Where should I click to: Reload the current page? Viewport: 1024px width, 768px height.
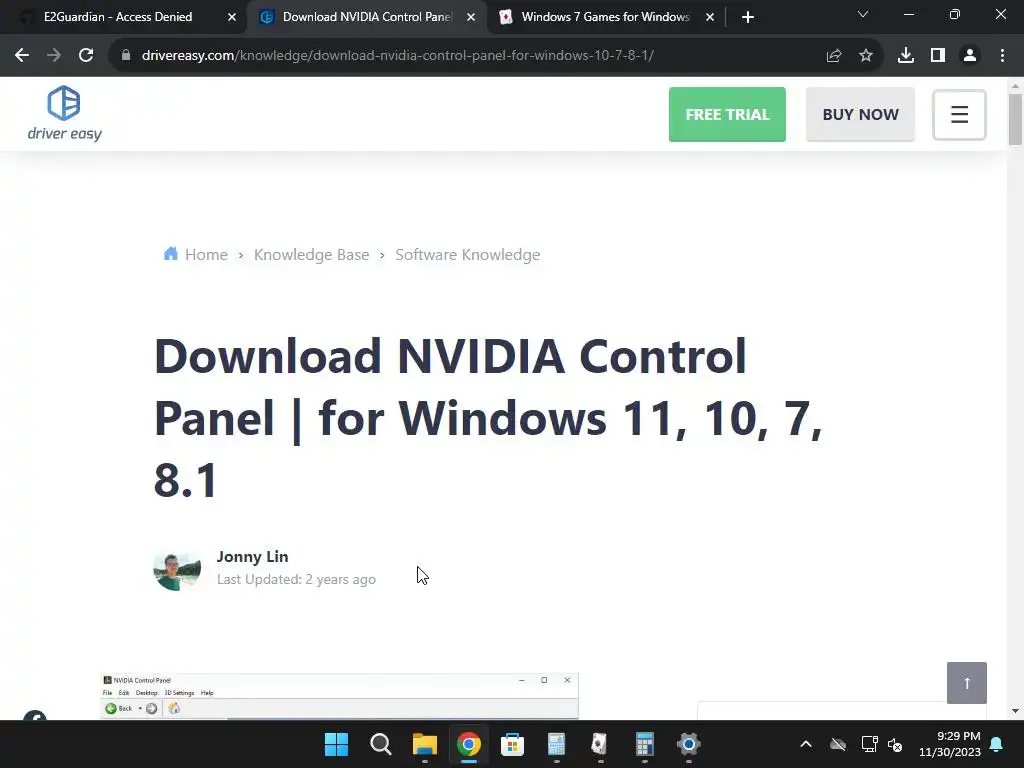coord(86,56)
